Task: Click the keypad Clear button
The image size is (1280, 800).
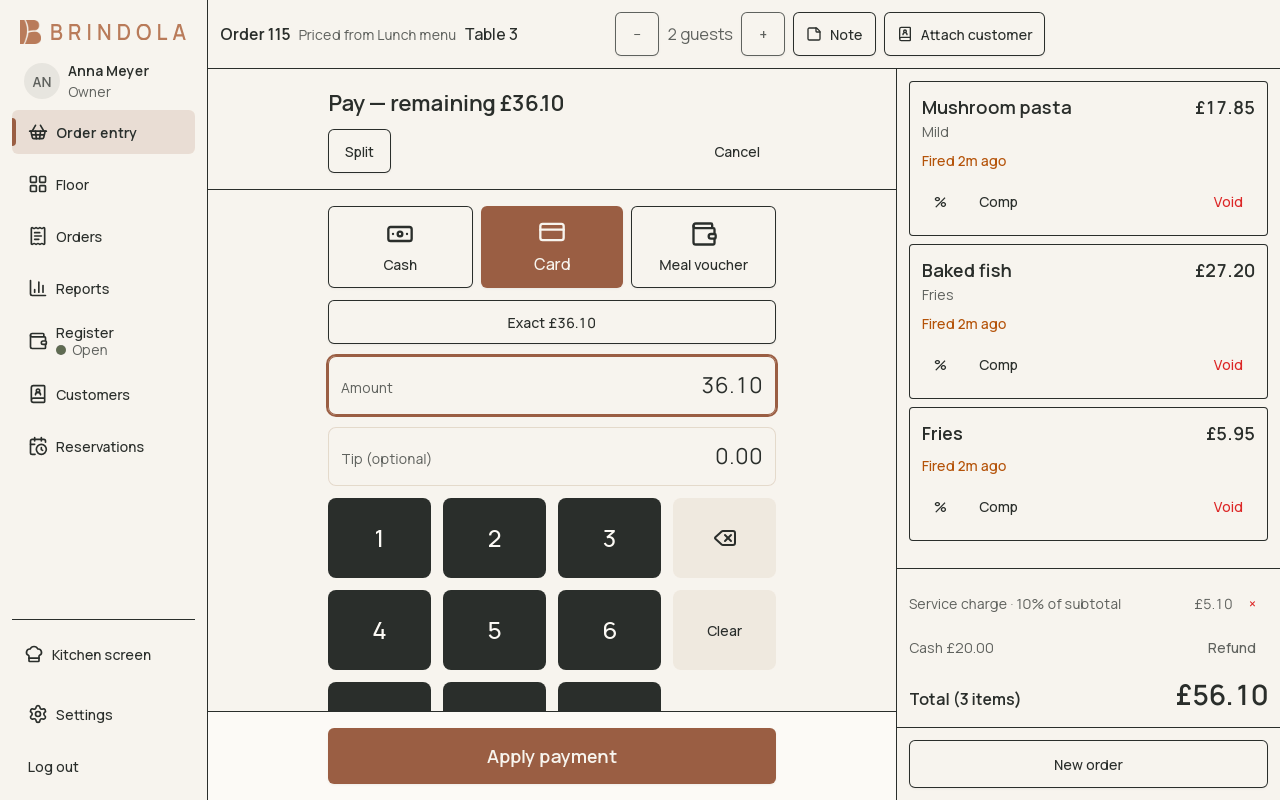Action: coord(724,630)
